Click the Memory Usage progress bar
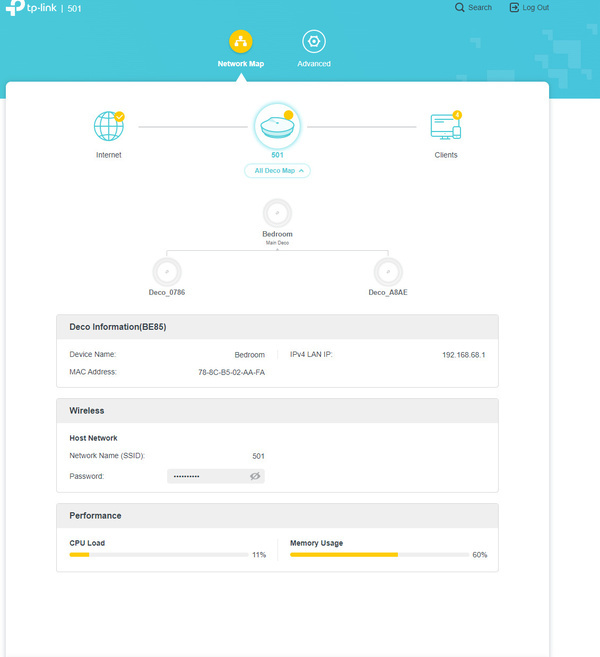This screenshot has height=657, width=600. 379,555
